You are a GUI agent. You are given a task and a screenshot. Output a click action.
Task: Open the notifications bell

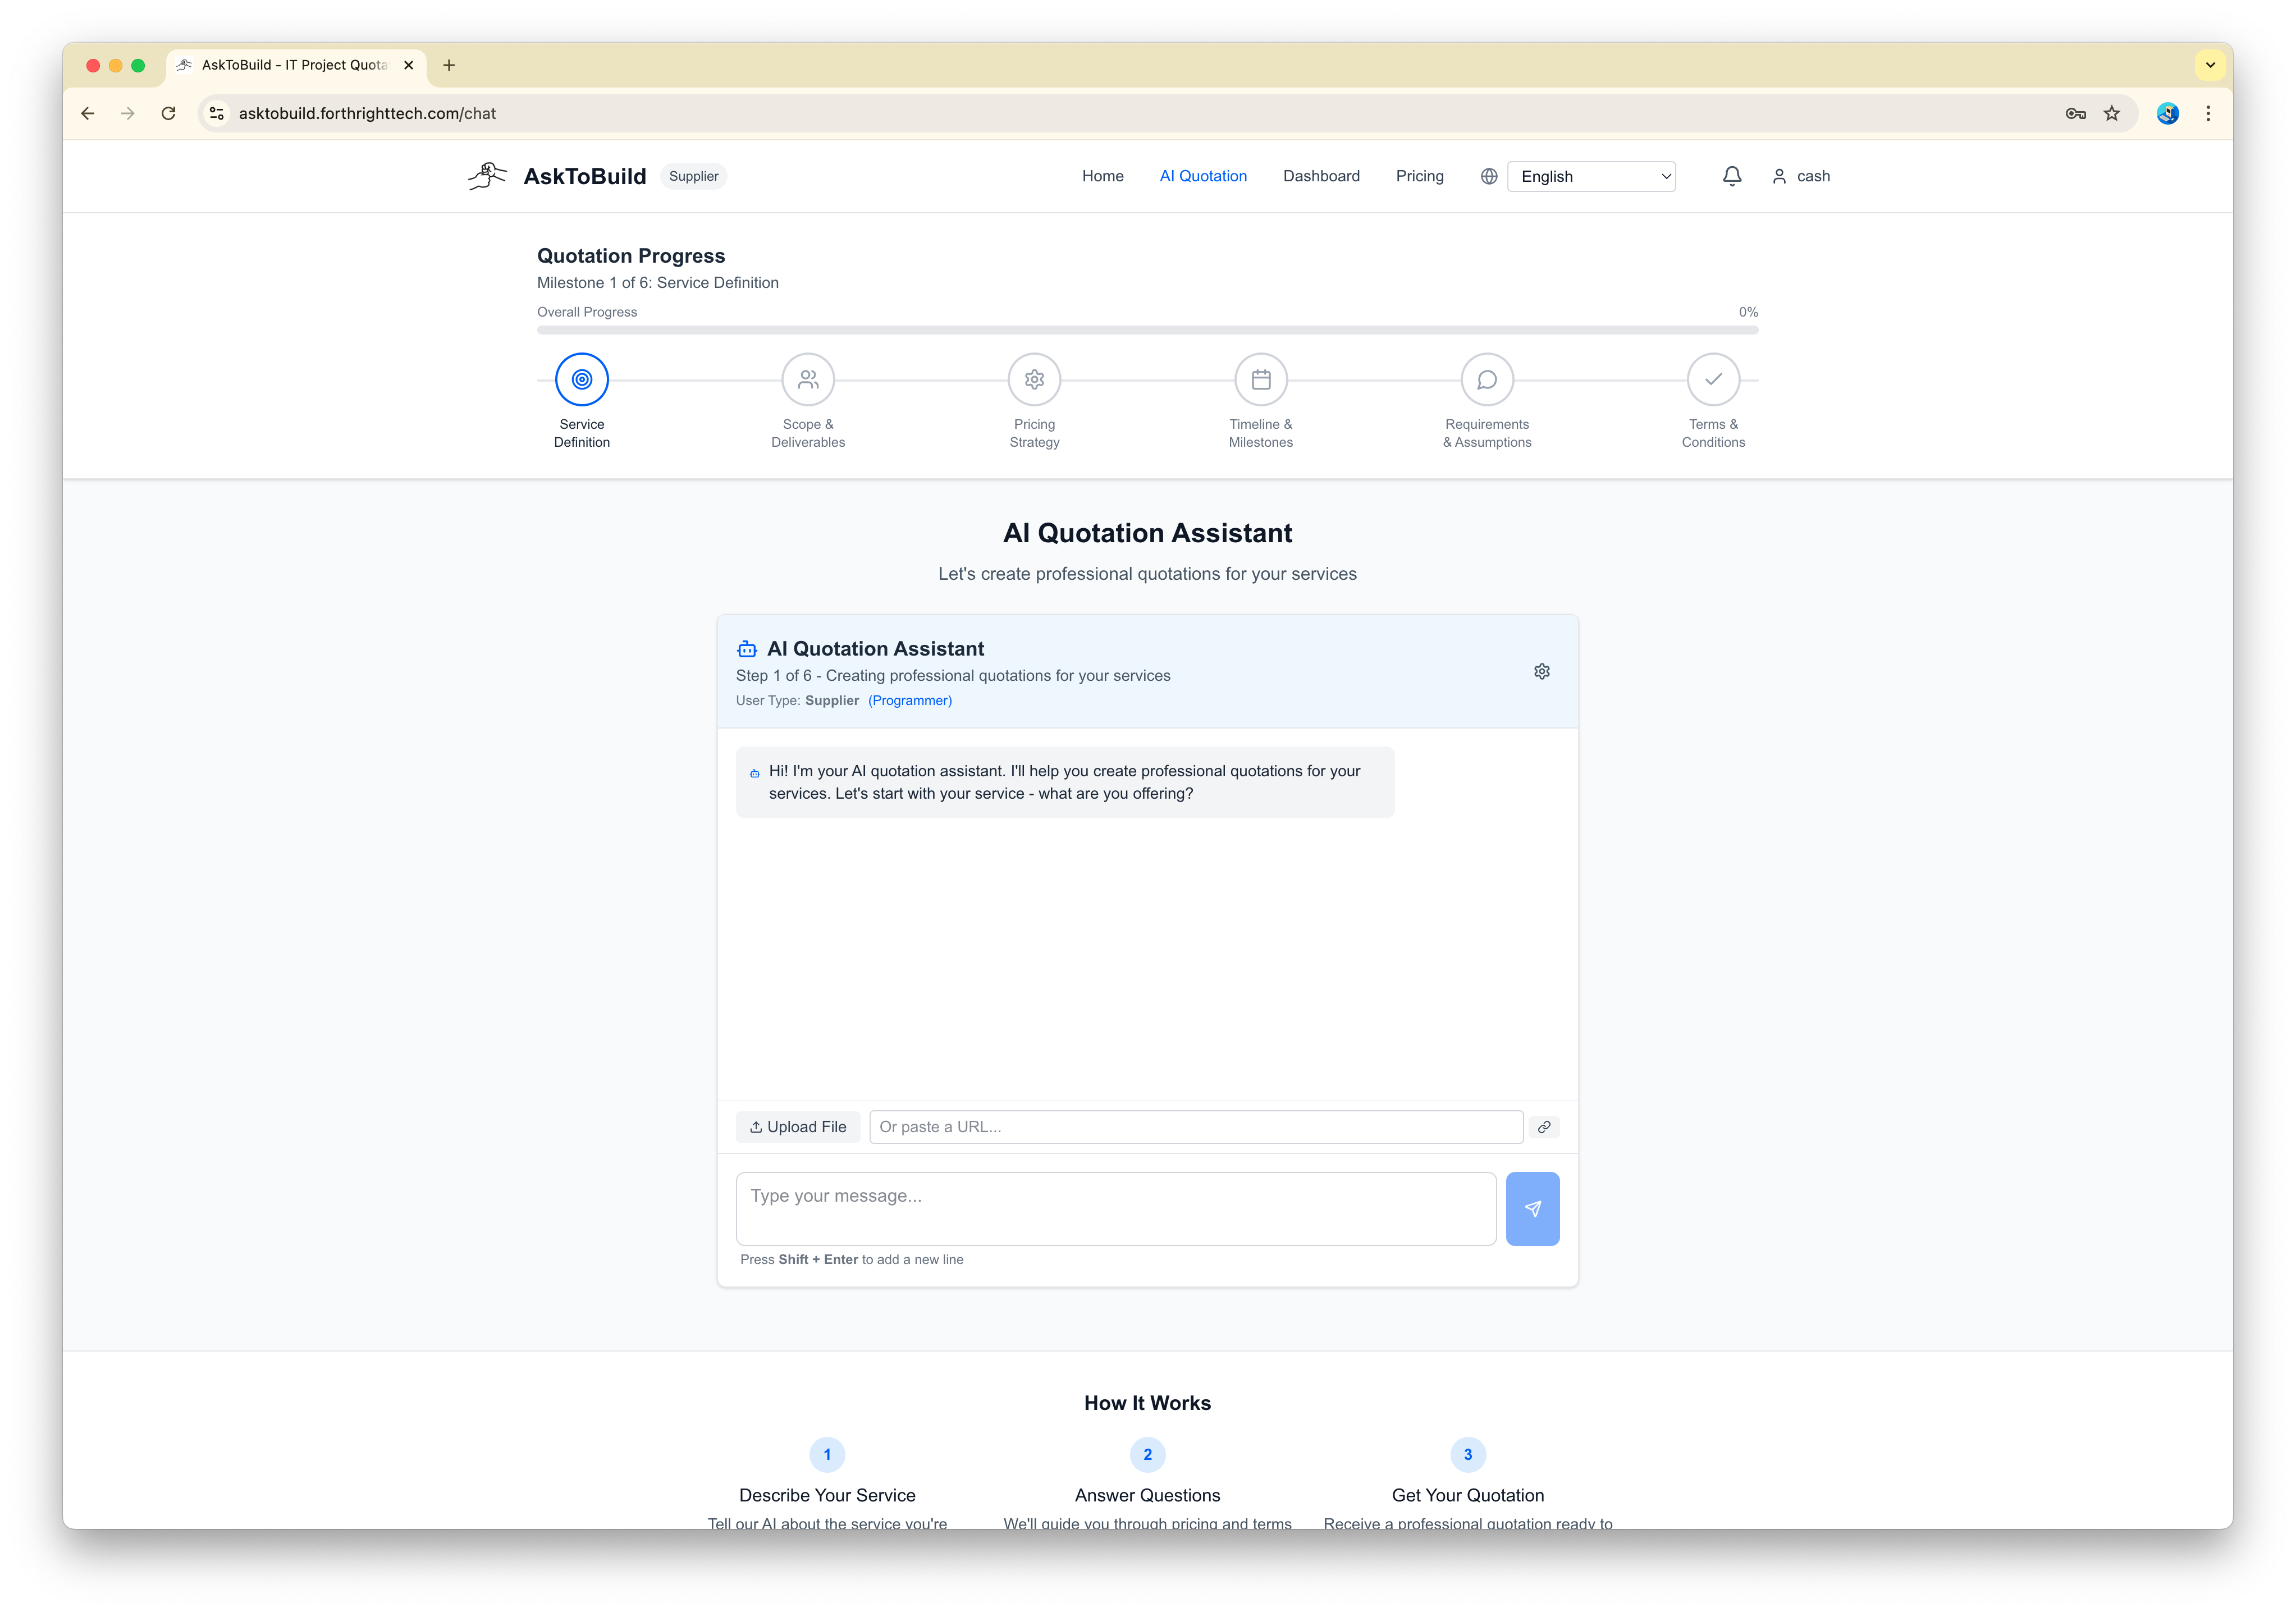[x=1732, y=176]
